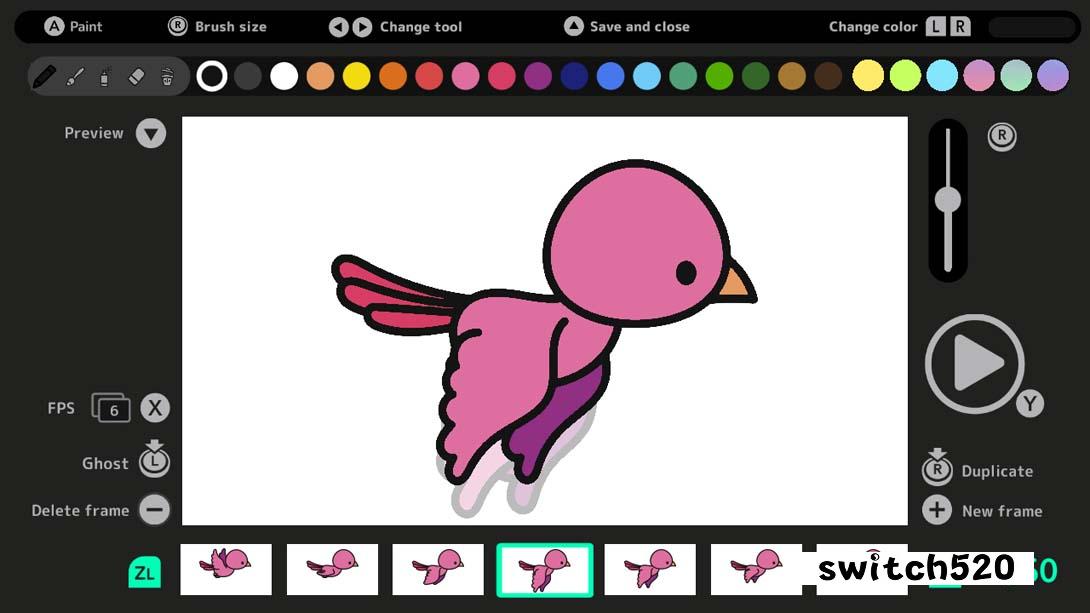
Task: Open the FPS frame rate setting
Action: (x=111, y=408)
